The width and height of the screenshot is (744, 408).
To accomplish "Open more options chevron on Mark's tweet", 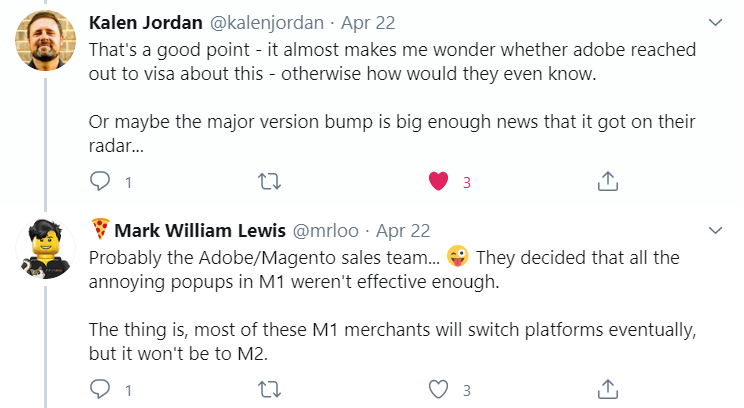I will pyautogui.click(x=715, y=231).
